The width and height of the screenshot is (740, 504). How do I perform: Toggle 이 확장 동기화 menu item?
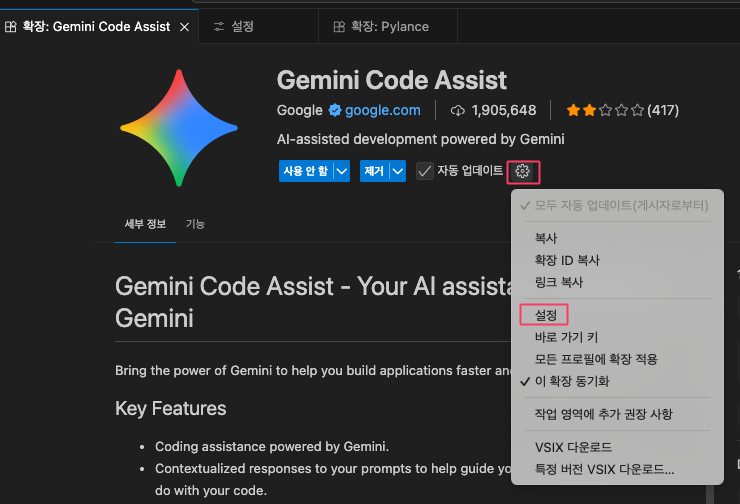[617, 381]
